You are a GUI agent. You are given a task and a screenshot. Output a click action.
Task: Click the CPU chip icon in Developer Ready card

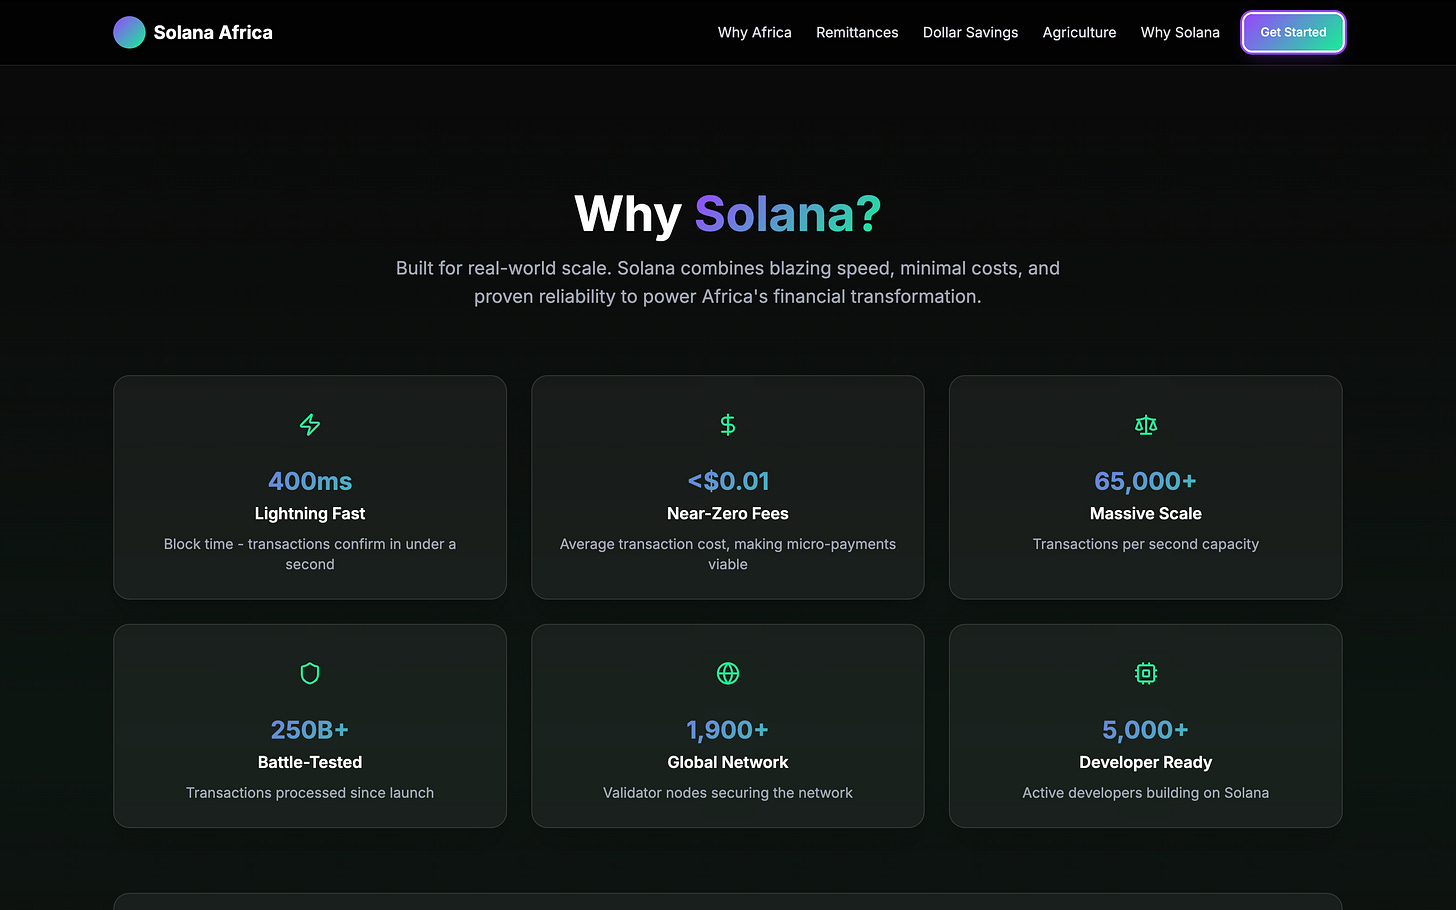click(1146, 673)
